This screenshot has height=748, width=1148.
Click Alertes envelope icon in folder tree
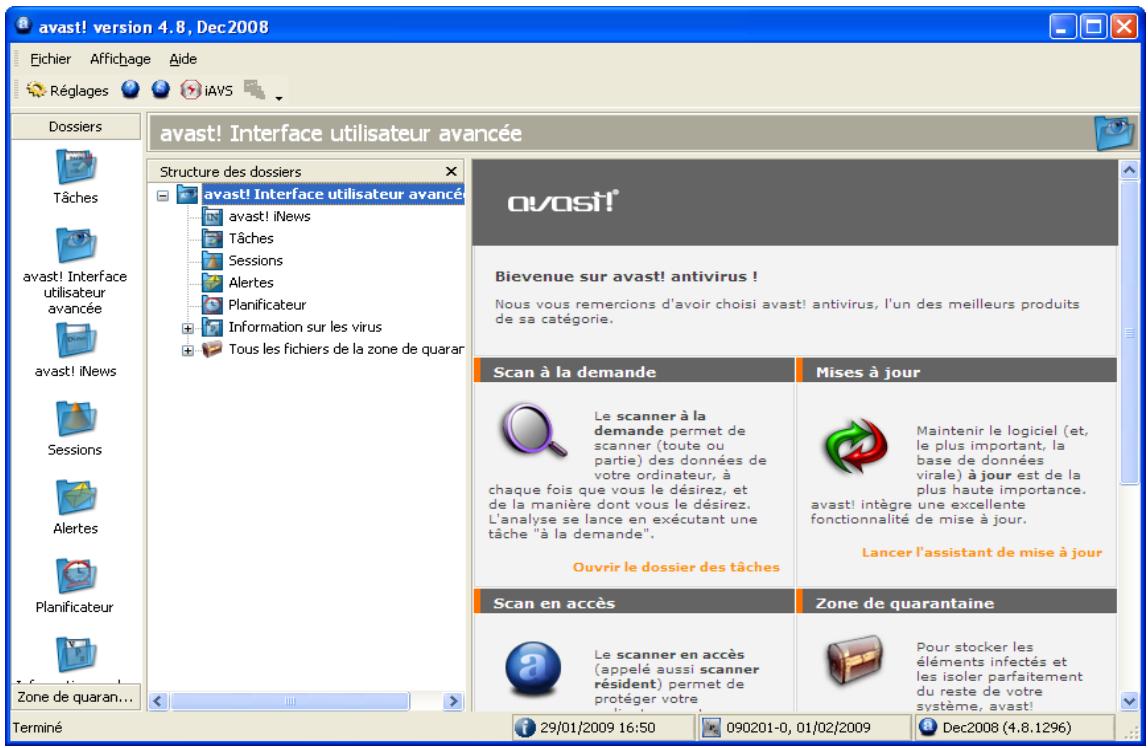[212, 283]
